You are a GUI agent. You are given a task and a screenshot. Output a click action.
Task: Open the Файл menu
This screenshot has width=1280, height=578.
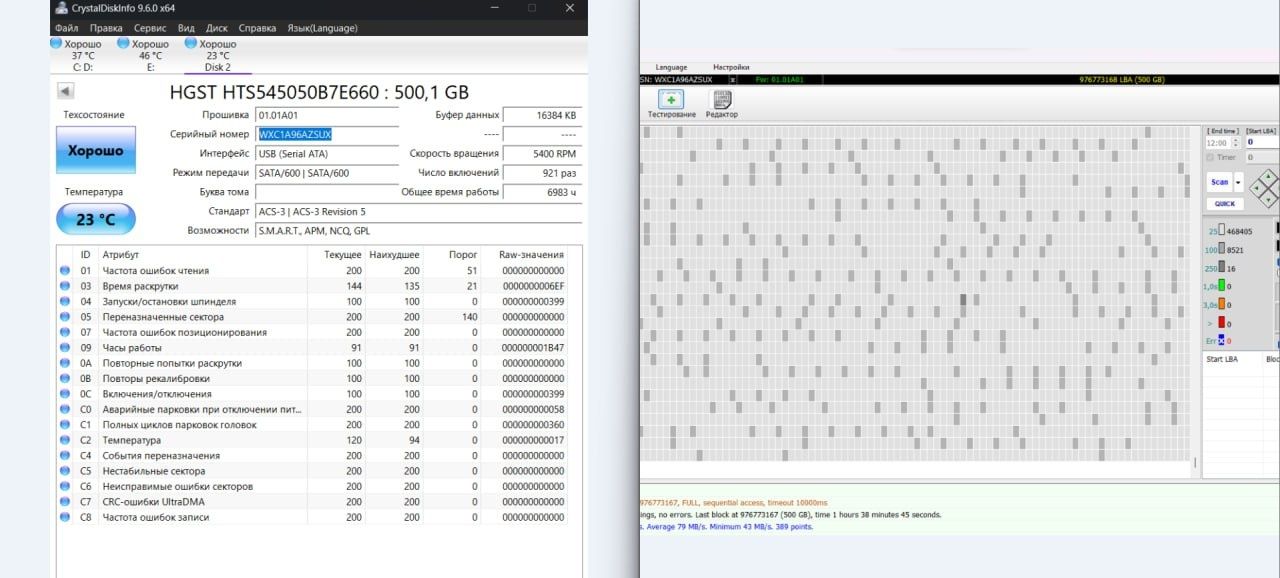point(67,28)
